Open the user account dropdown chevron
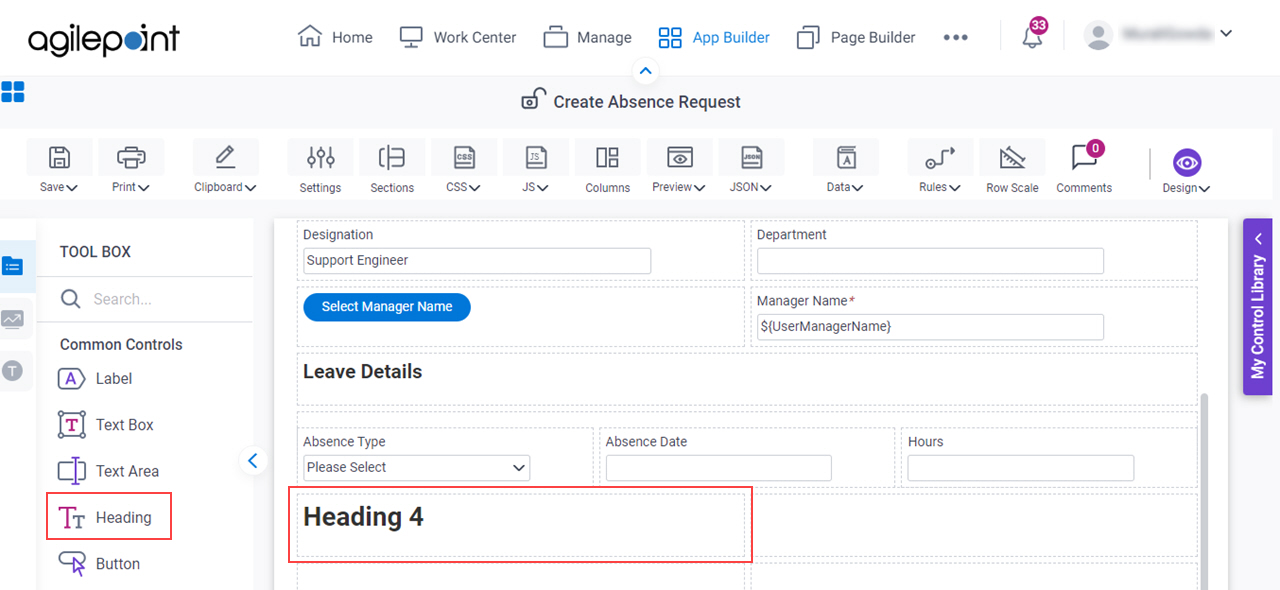 [x=1226, y=34]
